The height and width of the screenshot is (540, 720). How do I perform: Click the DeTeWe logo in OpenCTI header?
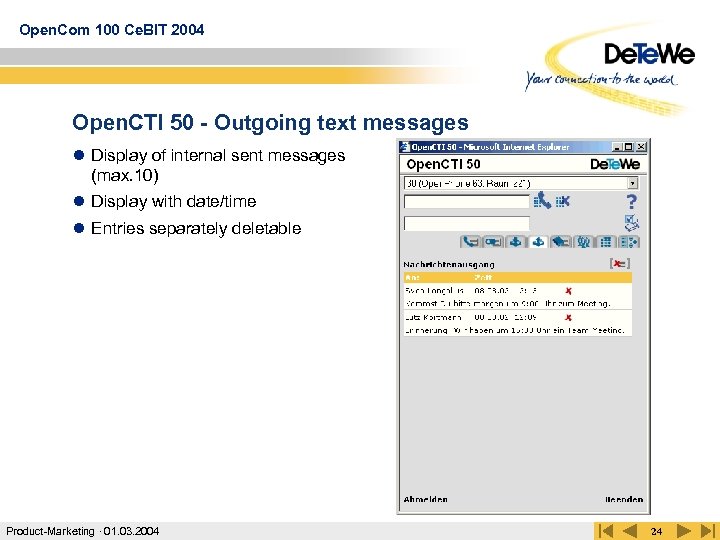[x=615, y=164]
